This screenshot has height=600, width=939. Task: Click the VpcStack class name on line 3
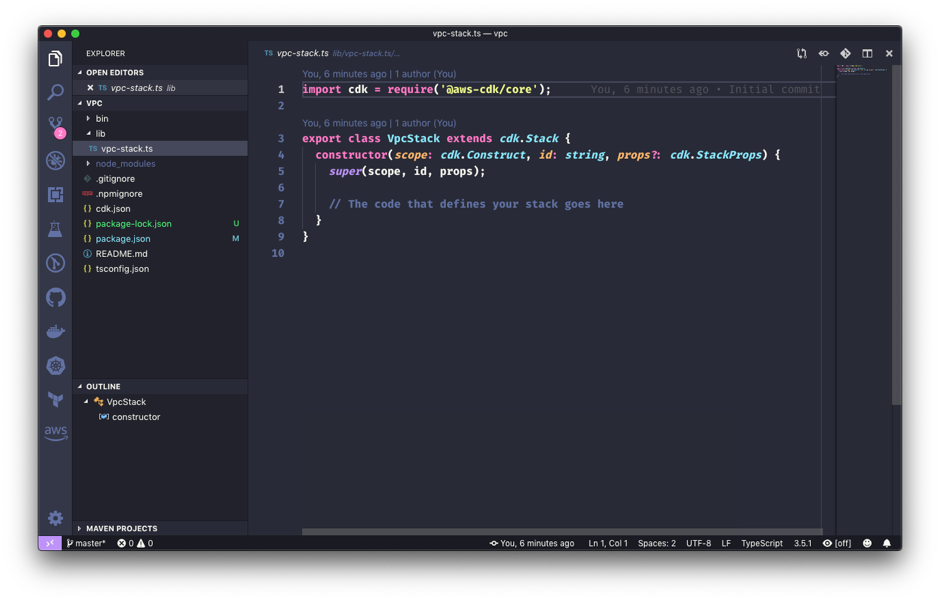coord(413,138)
